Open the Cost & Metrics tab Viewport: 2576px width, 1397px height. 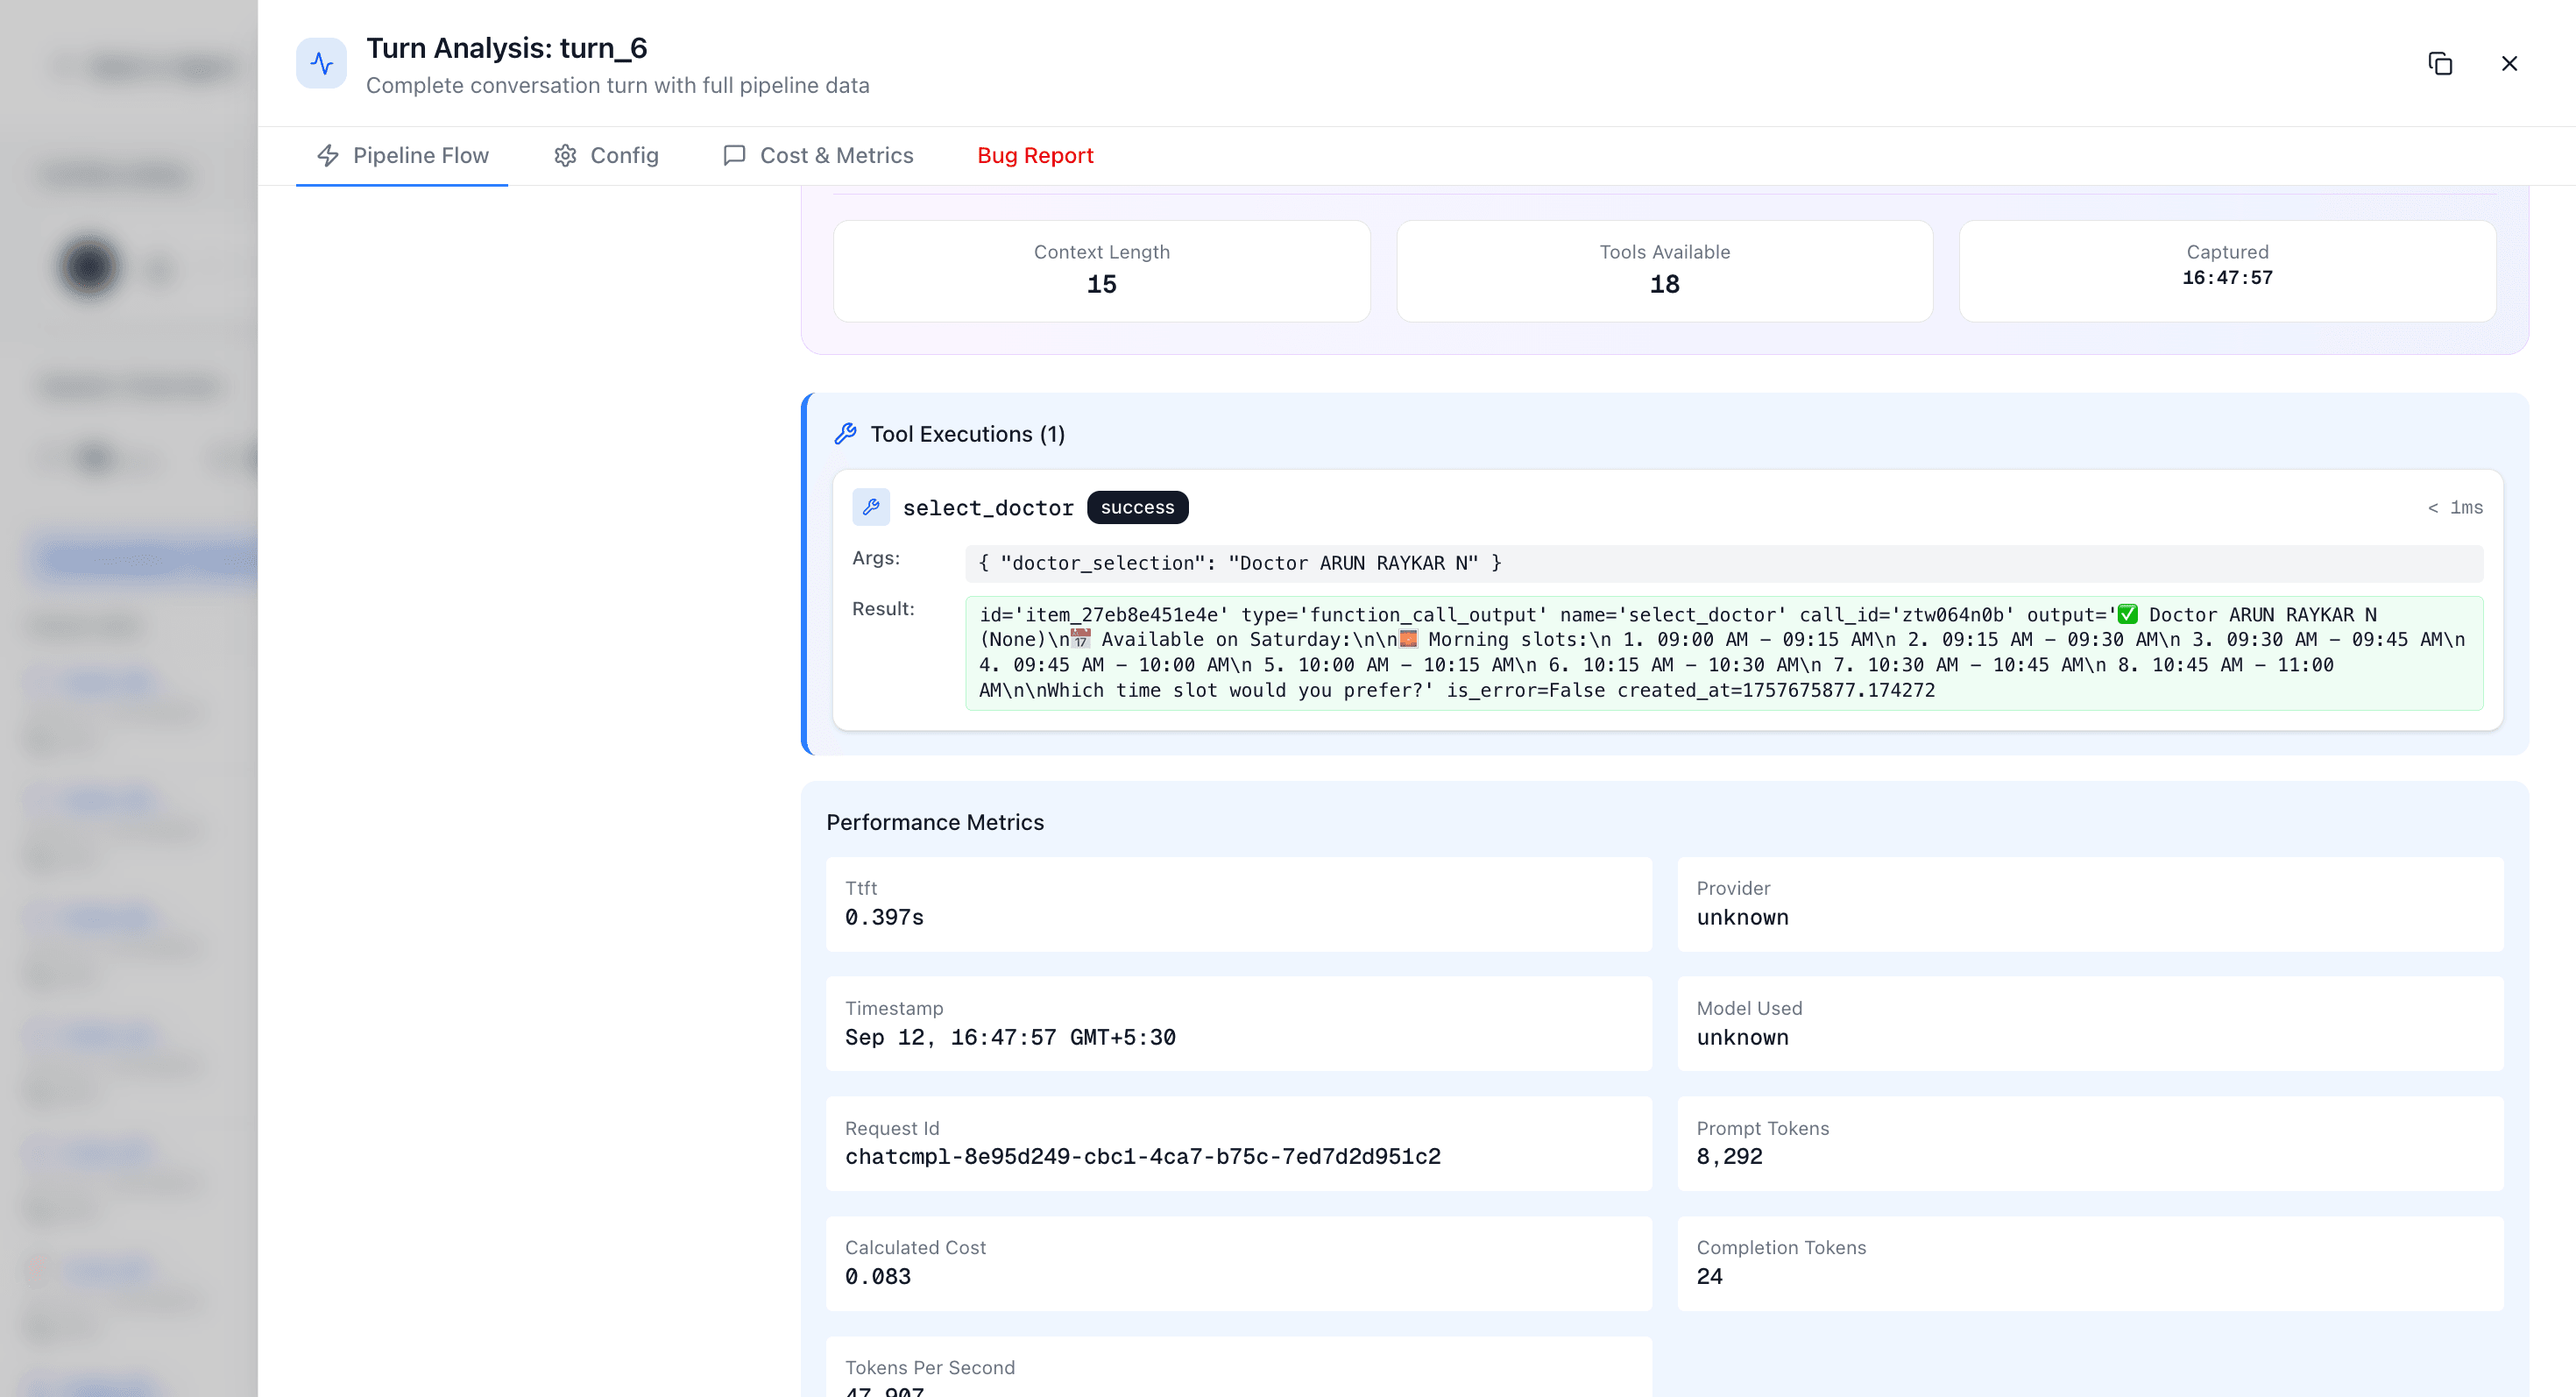(x=818, y=155)
